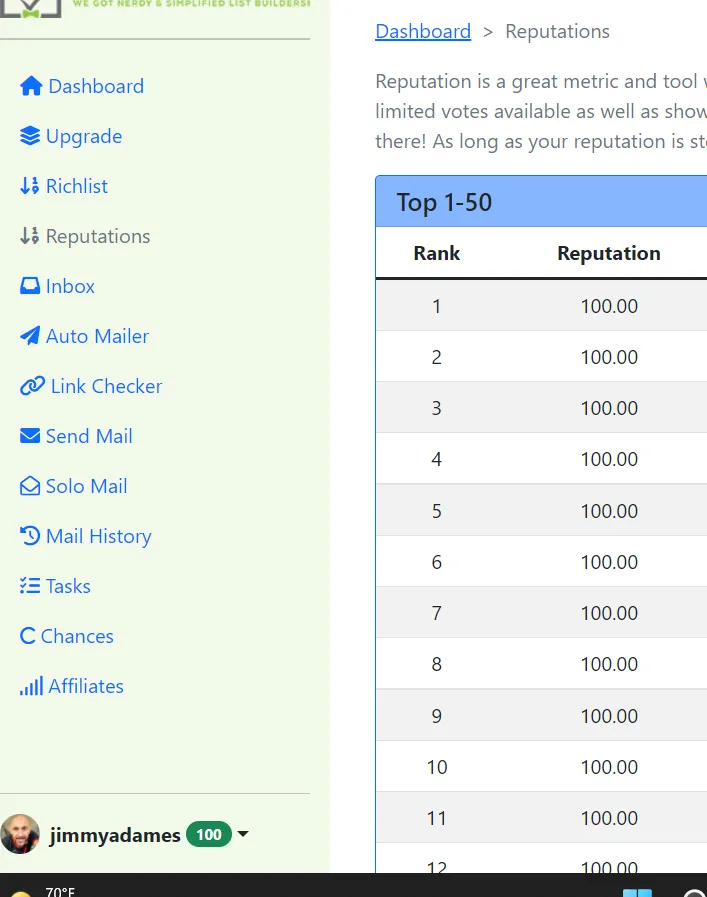Click the Dashboard home icon
This screenshot has width=707, height=897.
tap(31, 86)
